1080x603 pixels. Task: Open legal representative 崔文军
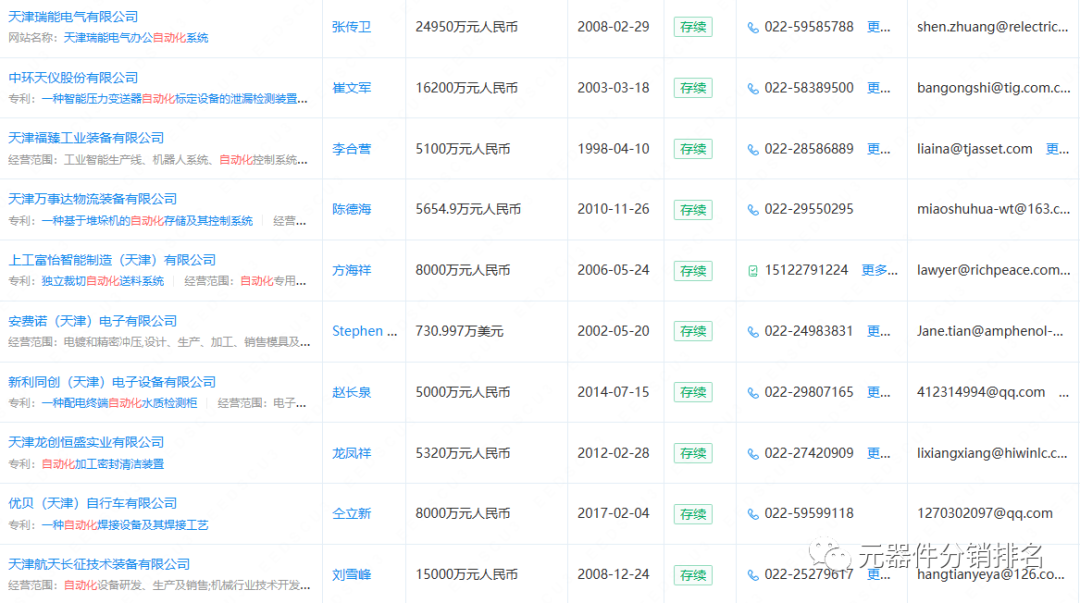(351, 88)
